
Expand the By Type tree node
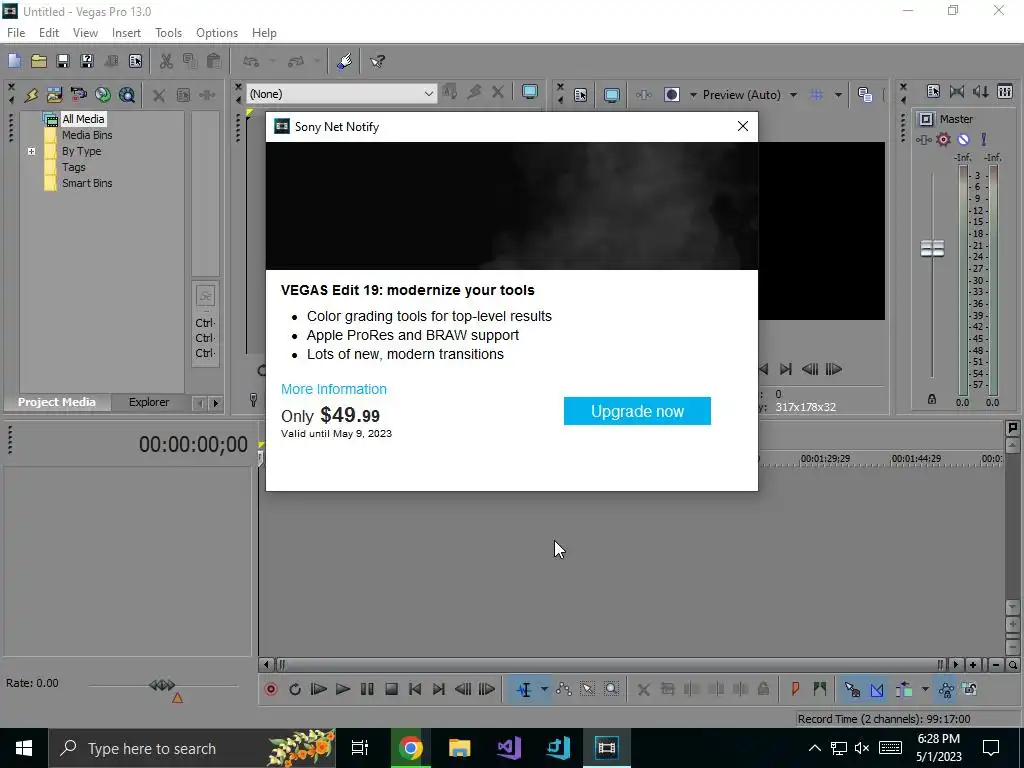pyautogui.click(x=31, y=152)
